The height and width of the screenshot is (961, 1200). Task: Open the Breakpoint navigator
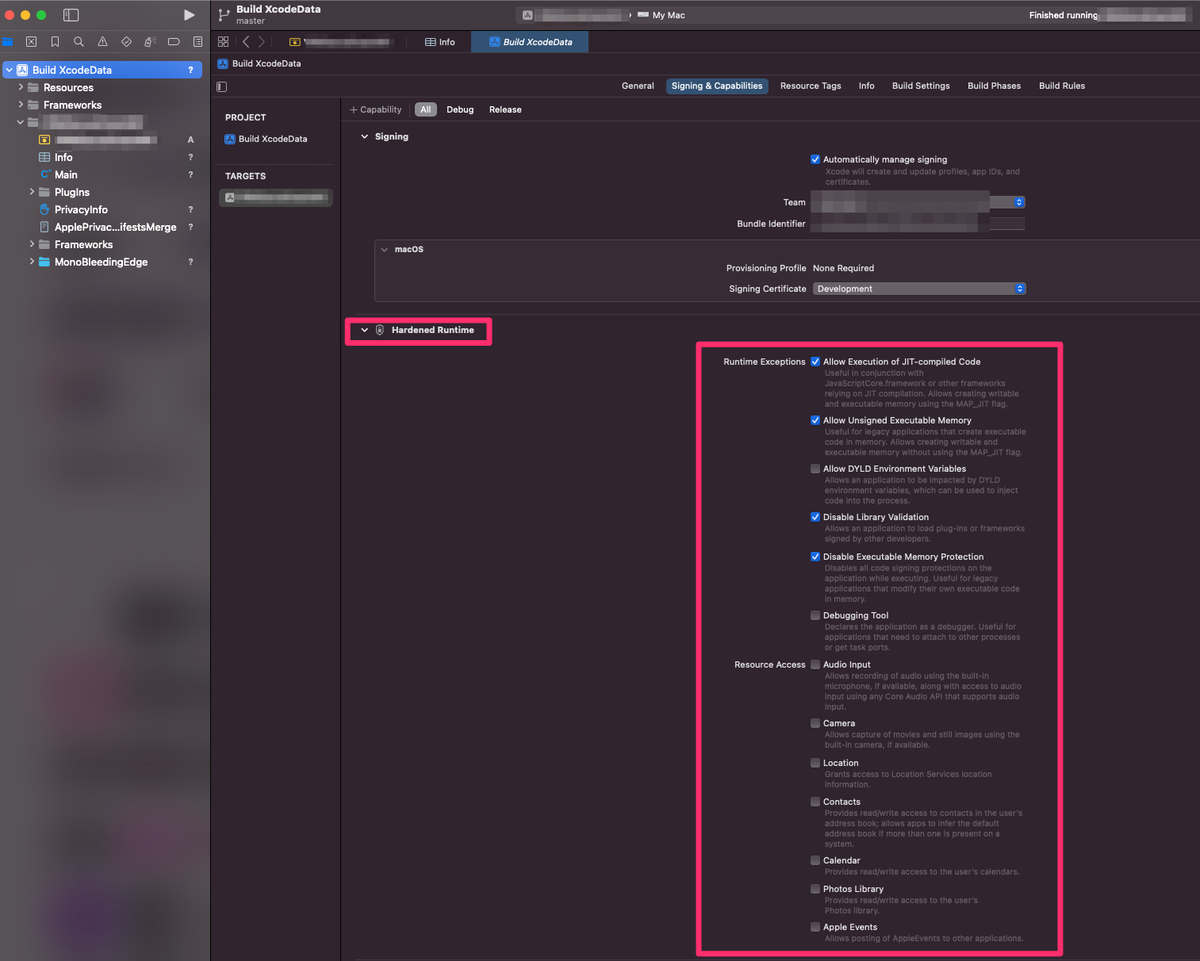click(x=173, y=42)
